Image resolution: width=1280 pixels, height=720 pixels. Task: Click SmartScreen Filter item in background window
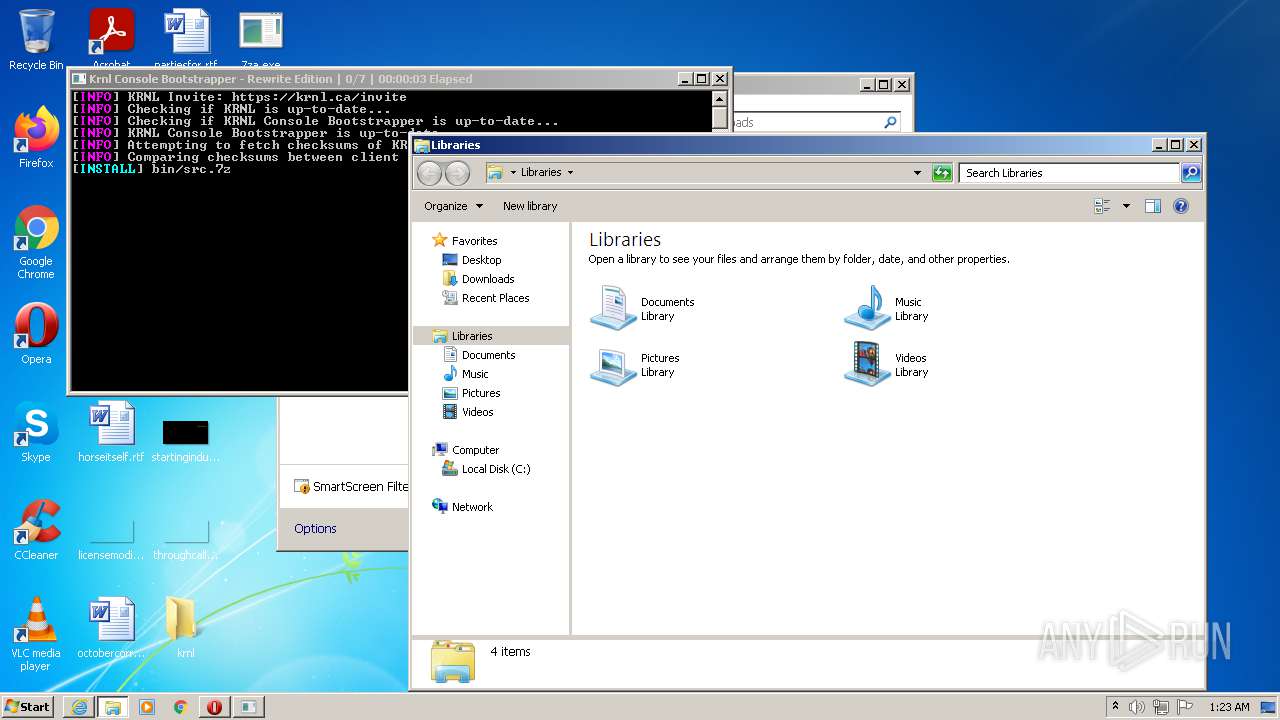[351, 487]
